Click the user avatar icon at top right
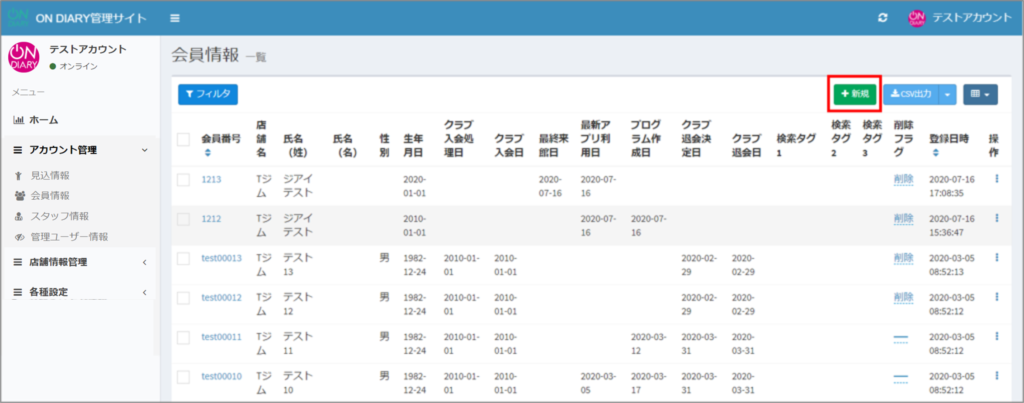The height and width of the screenshot is (403, 1024). pos(916,18)
